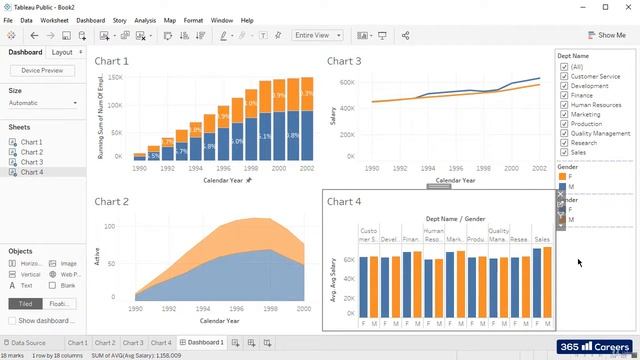Screen dimensions: 640x360
Task: Undo with the back arrow icon
Action: pyautogui.click(x=34, y=36)
